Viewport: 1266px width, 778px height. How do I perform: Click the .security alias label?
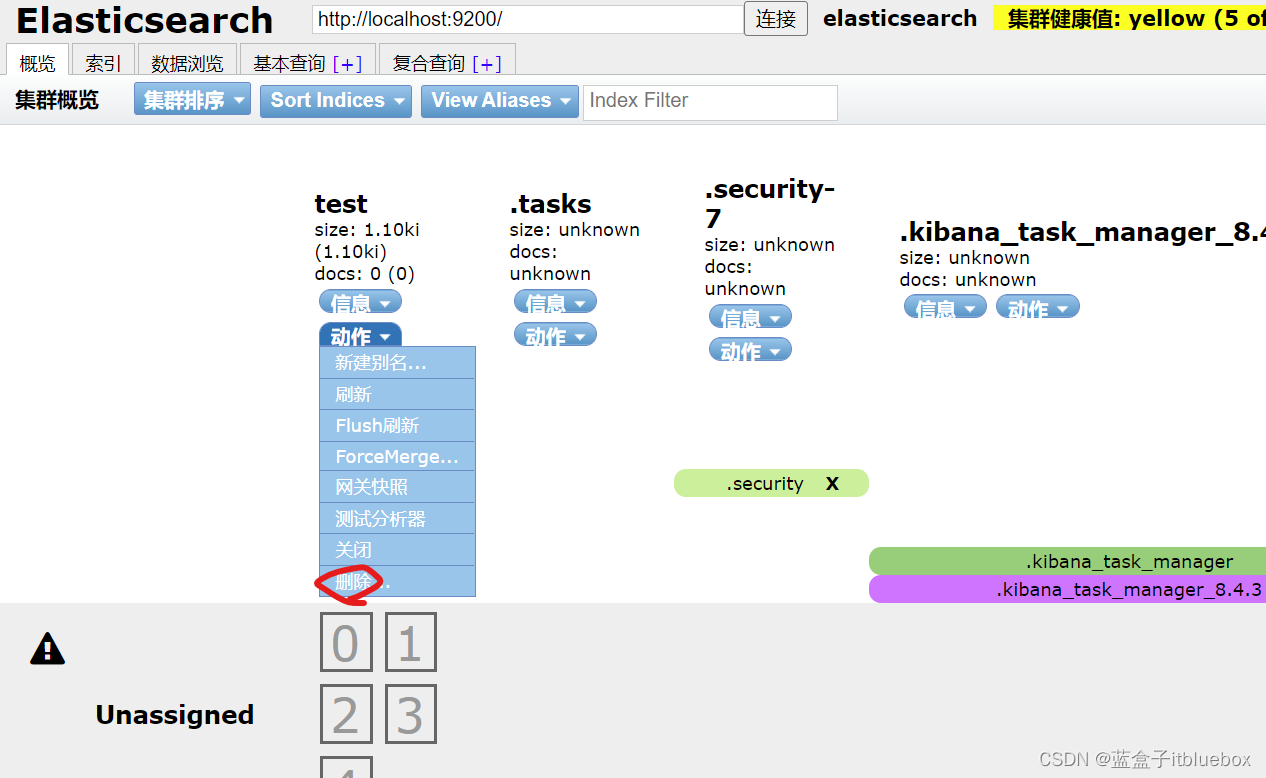tap(765, 484)
